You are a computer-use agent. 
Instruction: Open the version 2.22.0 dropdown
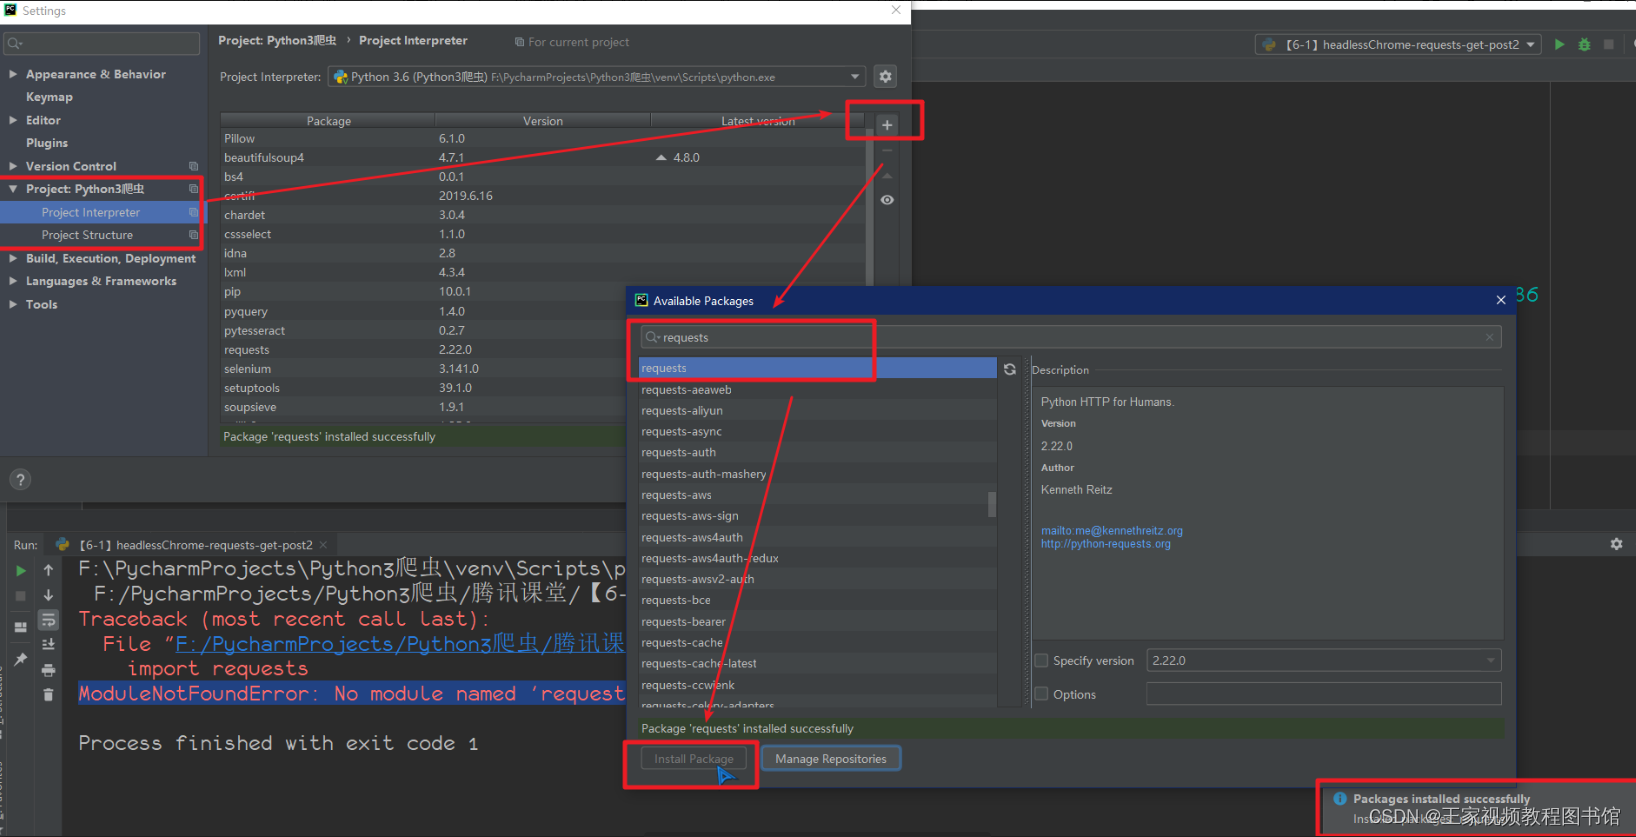click(1490, 660)
